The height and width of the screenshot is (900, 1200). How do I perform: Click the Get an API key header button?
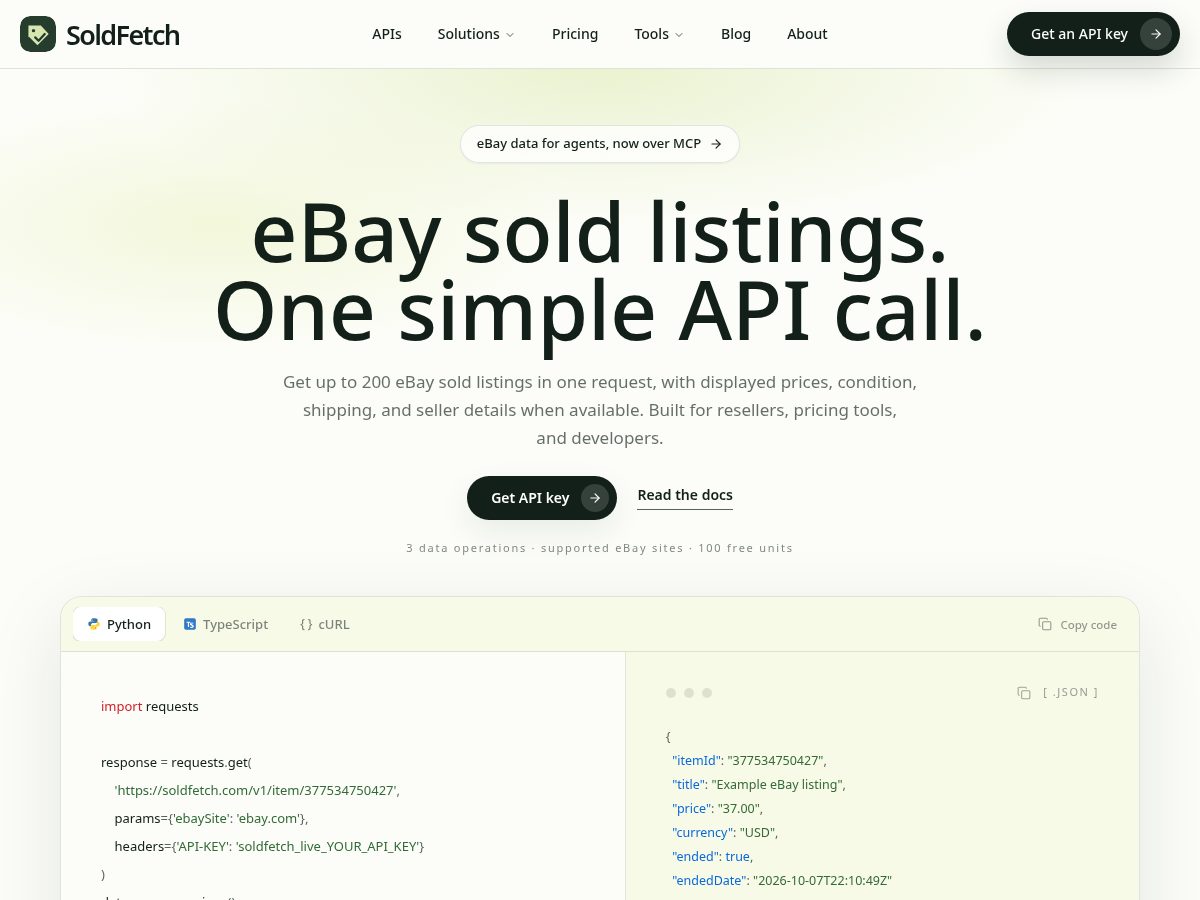point(1093,34)
